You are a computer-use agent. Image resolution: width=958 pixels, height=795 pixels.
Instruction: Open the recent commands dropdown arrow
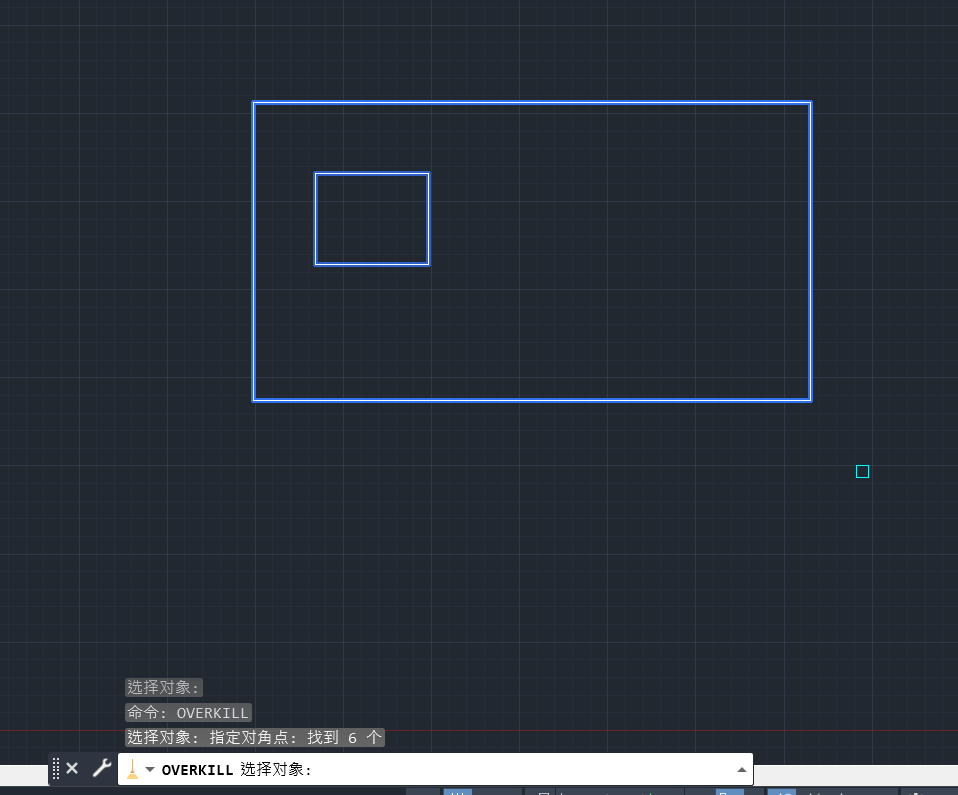point(150,770)
